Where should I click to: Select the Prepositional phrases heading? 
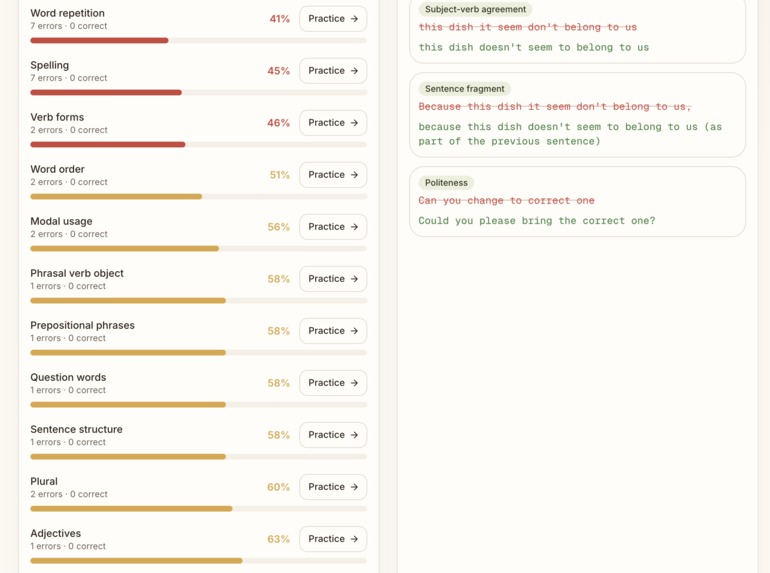(82, 326)
